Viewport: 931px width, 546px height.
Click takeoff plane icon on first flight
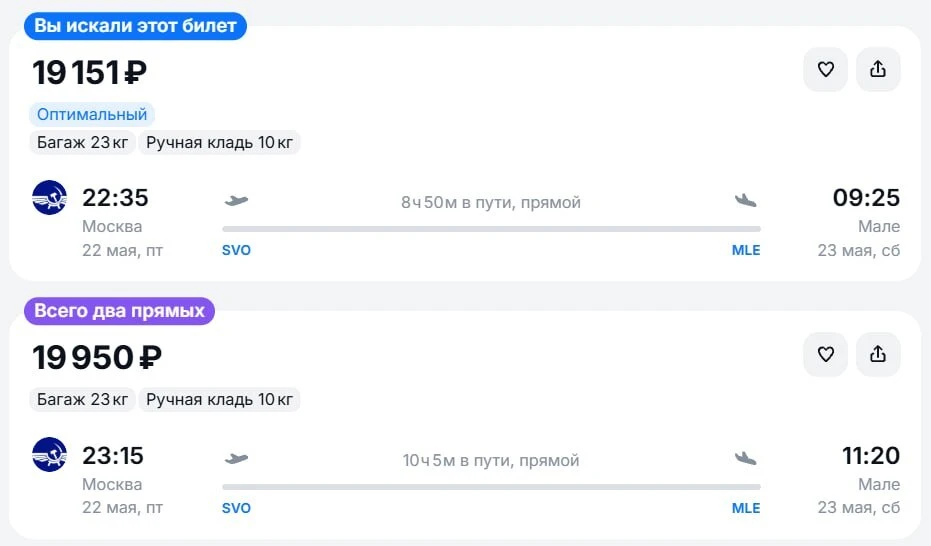[x=236, y=201]
